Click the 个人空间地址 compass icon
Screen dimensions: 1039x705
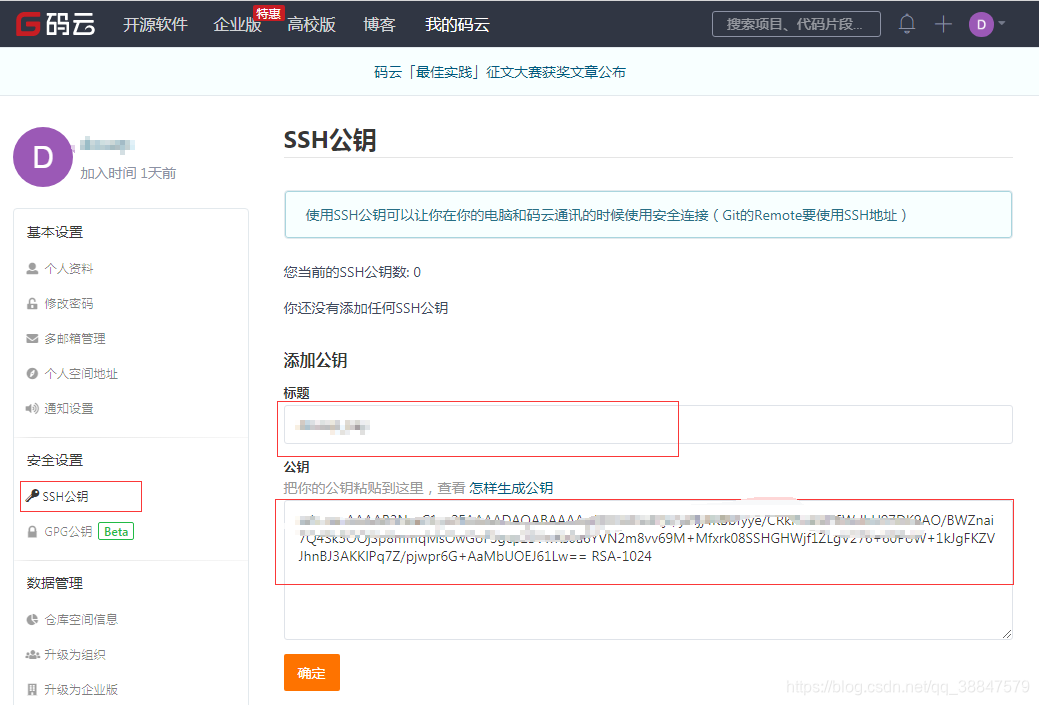[x=32, y=374]
